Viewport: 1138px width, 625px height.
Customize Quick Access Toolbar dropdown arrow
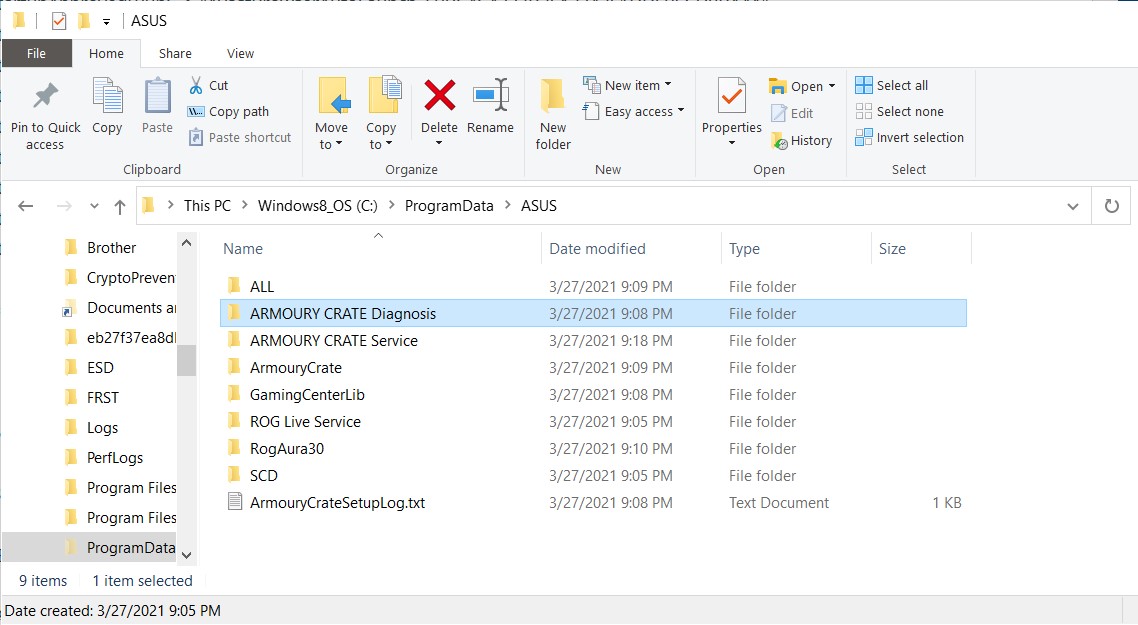tap(106, 22)
